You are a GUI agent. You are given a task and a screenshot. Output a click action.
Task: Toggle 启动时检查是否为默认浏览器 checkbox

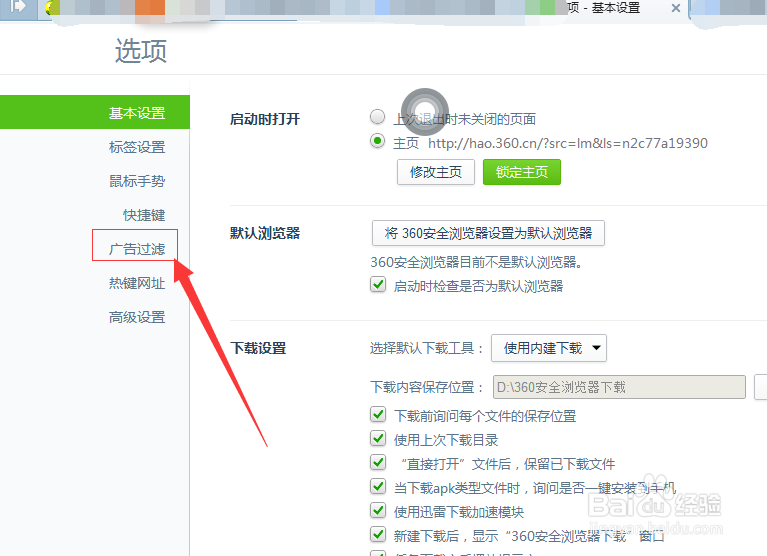(378, 285)
